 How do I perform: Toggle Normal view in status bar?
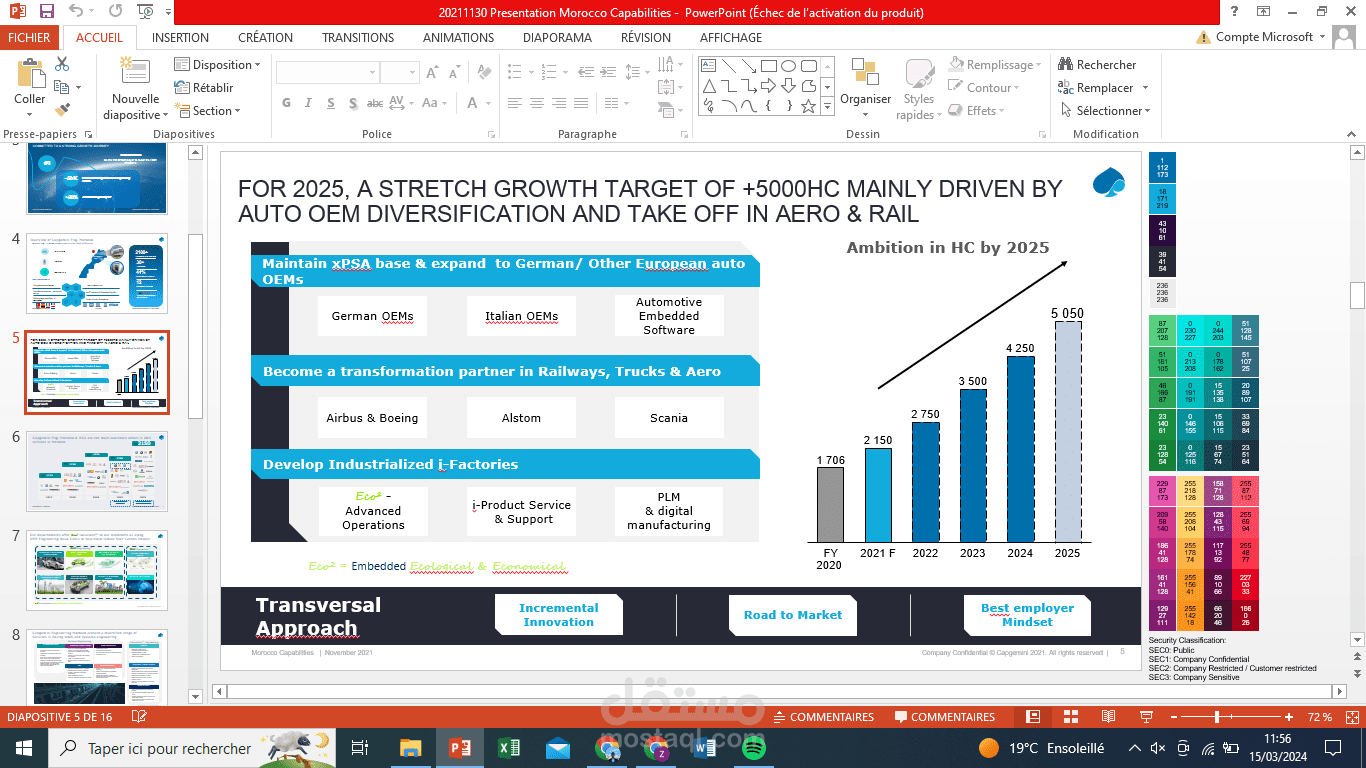tap(1034, 717)
